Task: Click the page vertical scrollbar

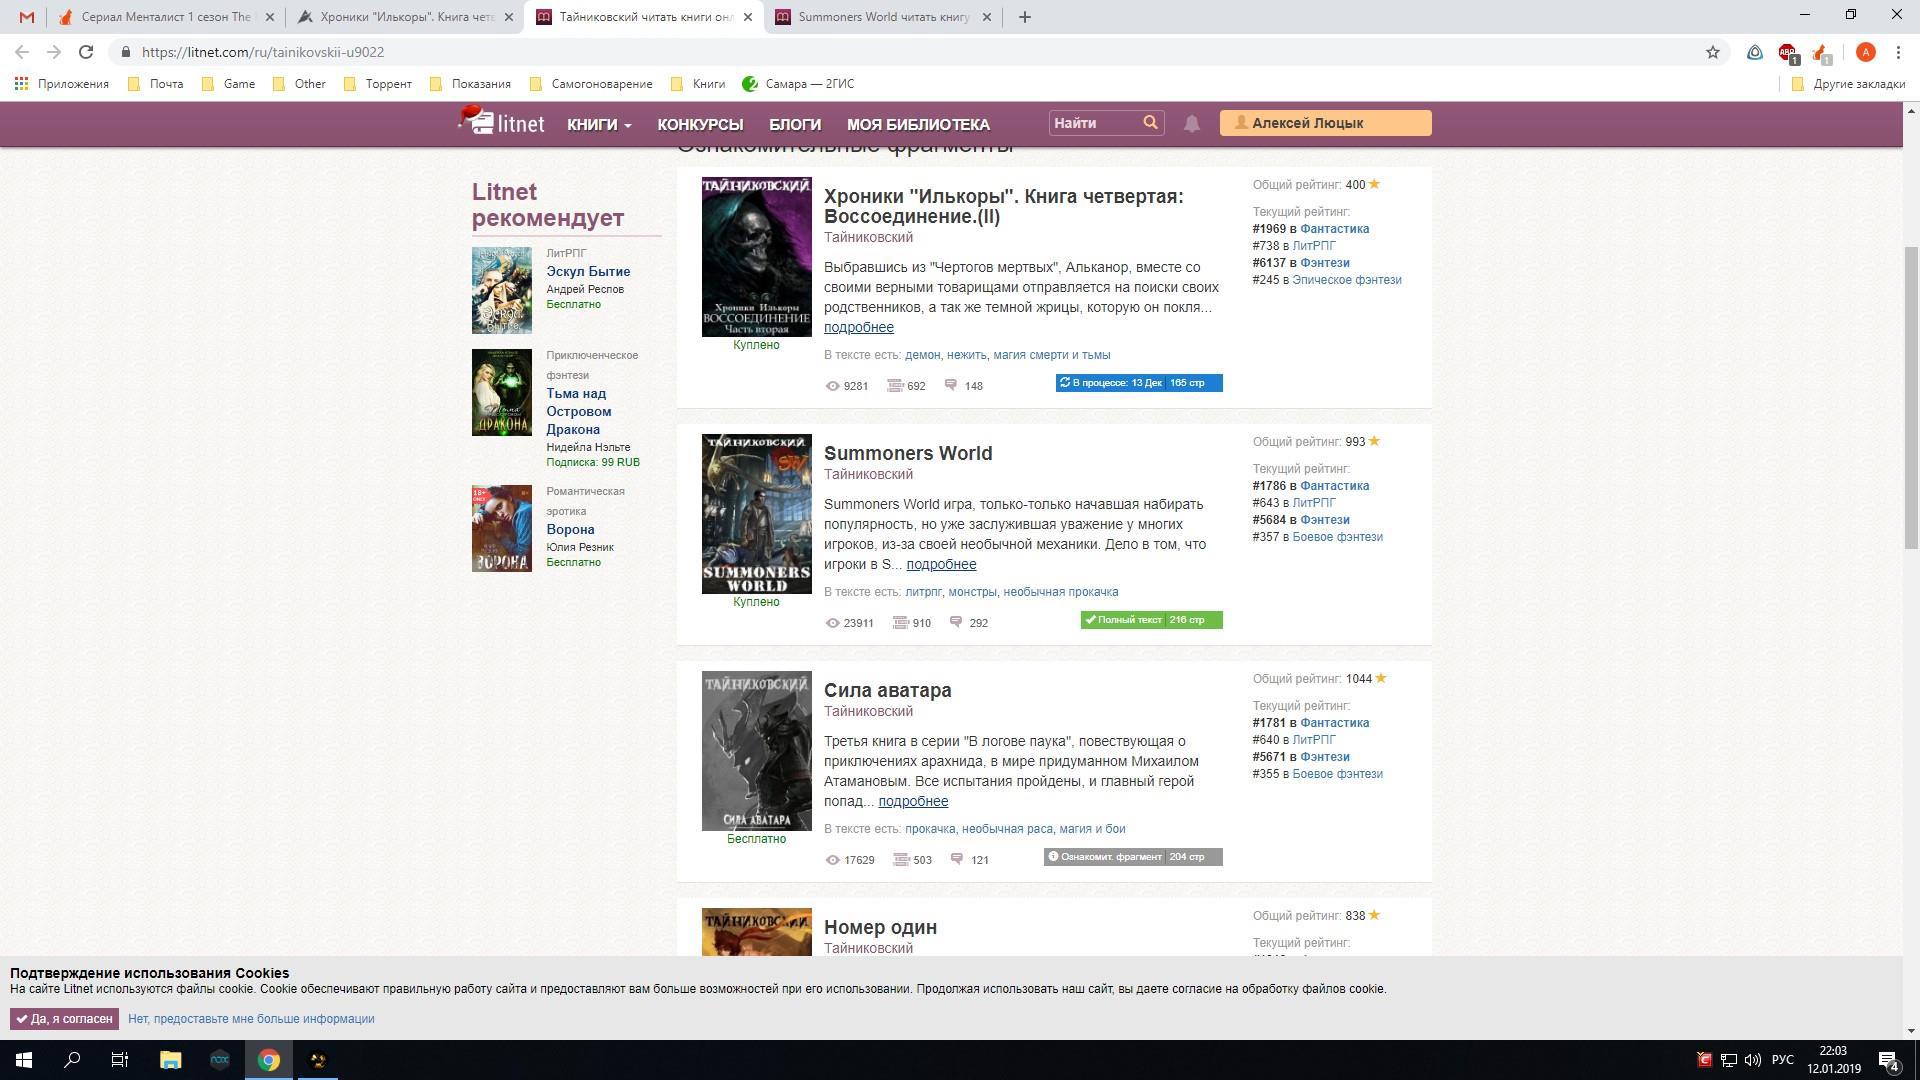Action: (x=1910, y=398)
